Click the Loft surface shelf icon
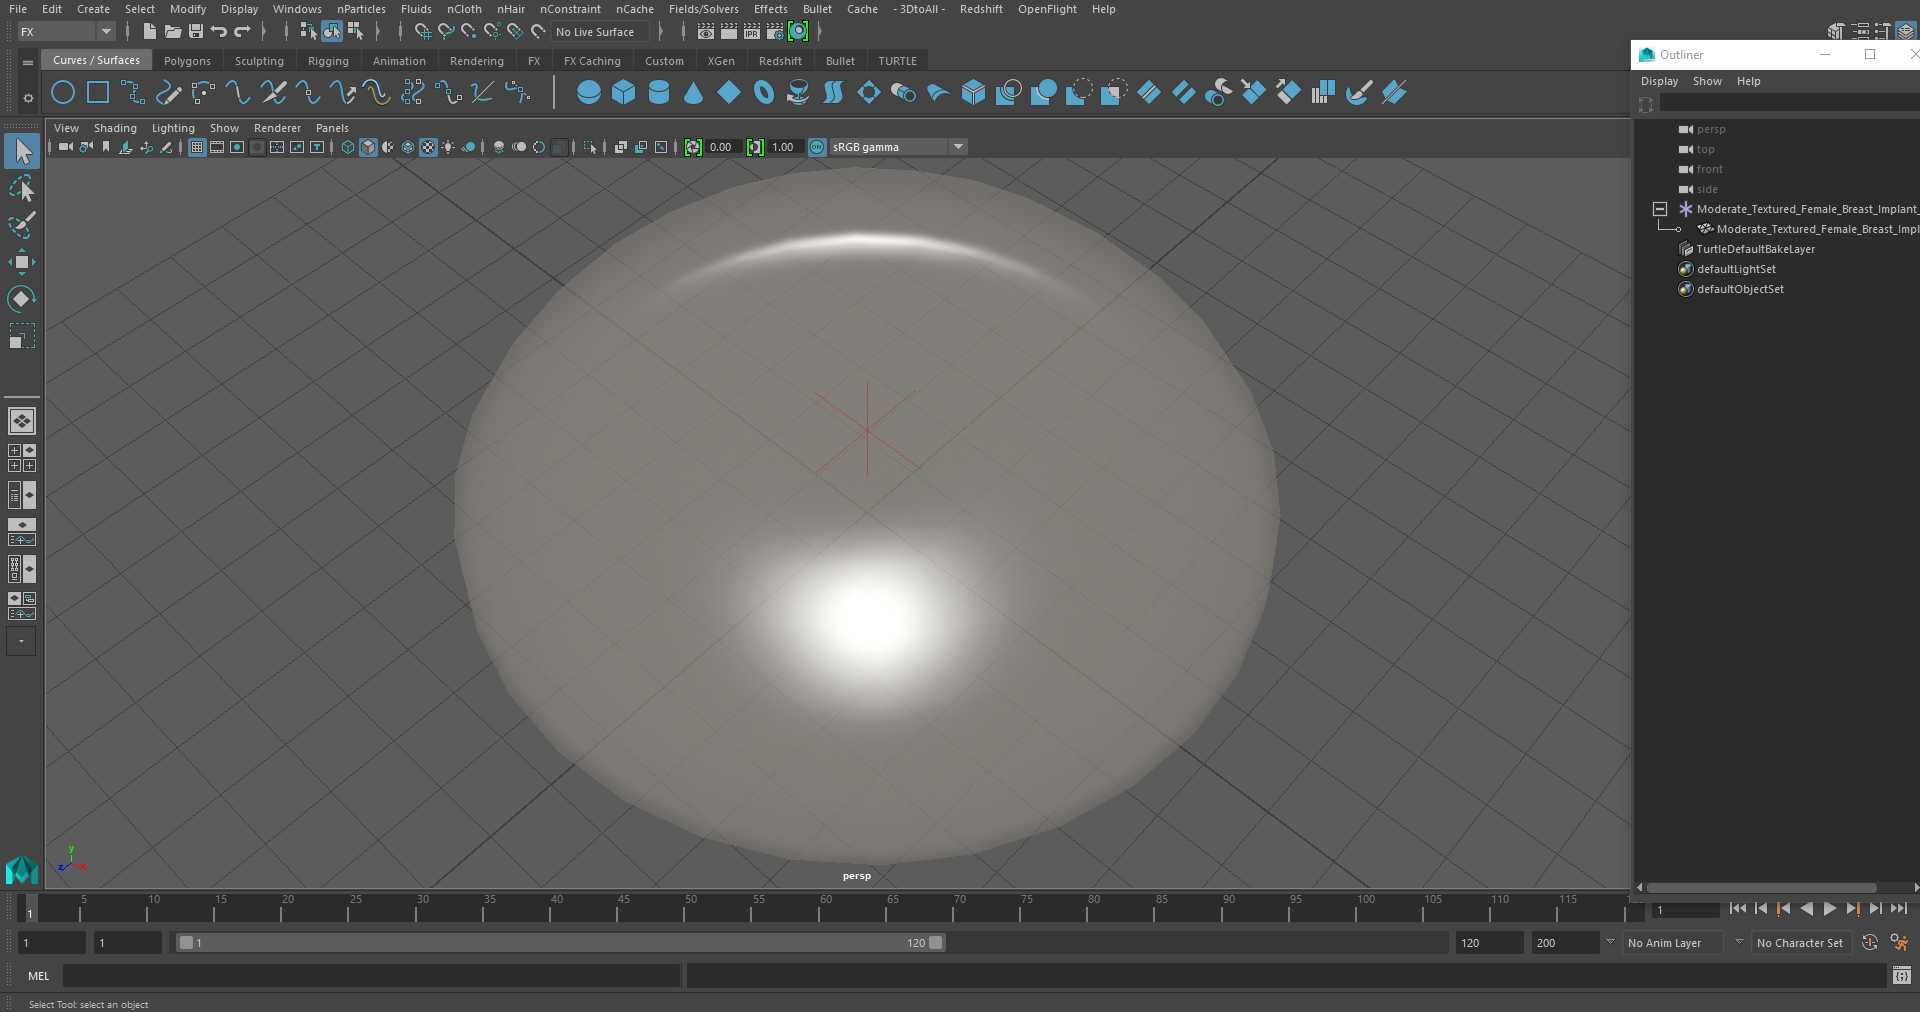1920x1012 pixels. [833, 93]
